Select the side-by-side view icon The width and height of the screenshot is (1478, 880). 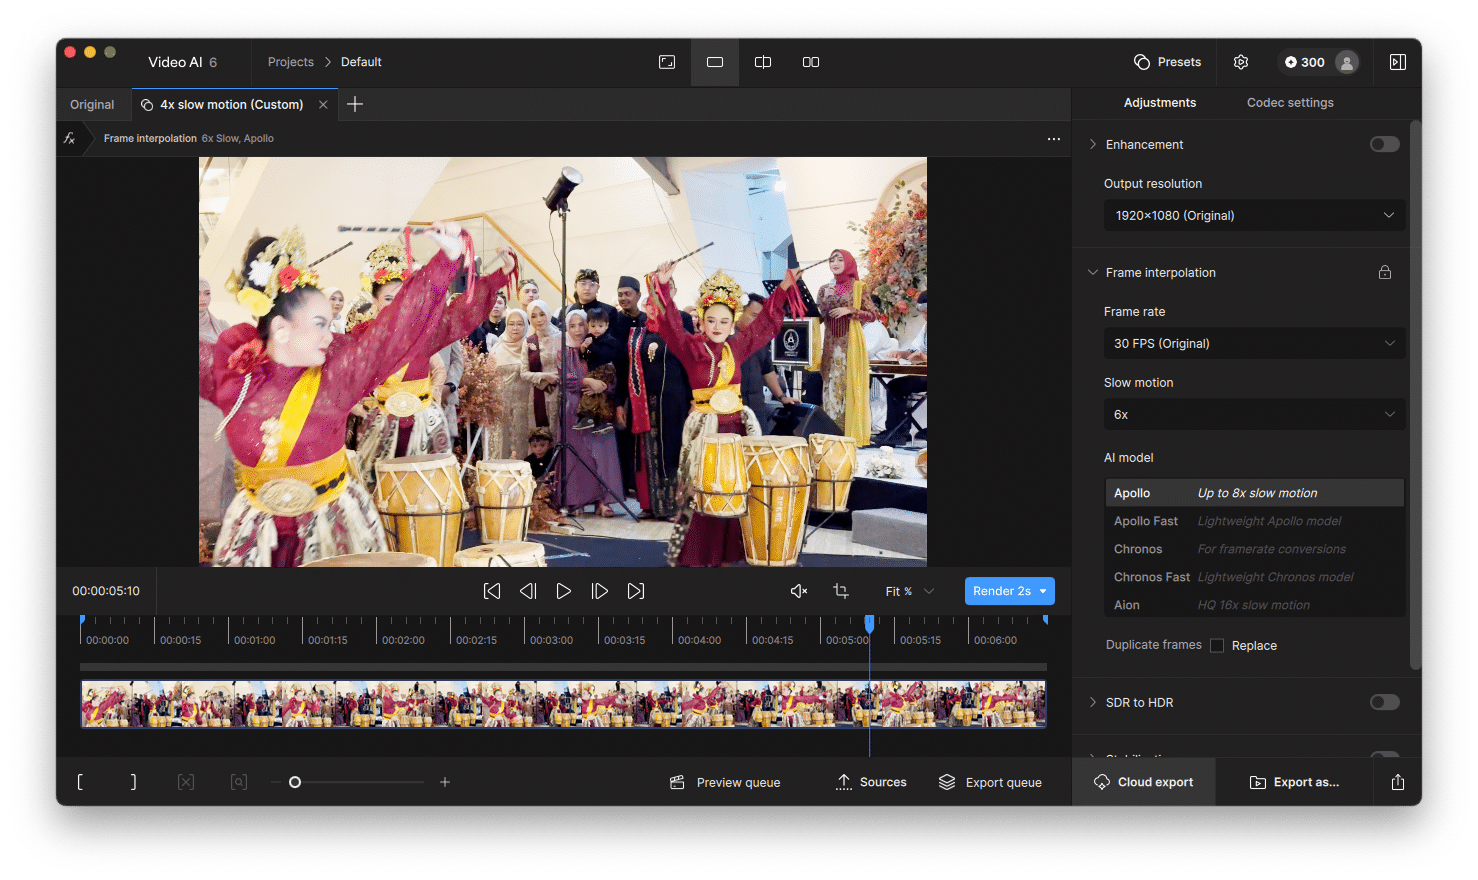tap(811, 62)
